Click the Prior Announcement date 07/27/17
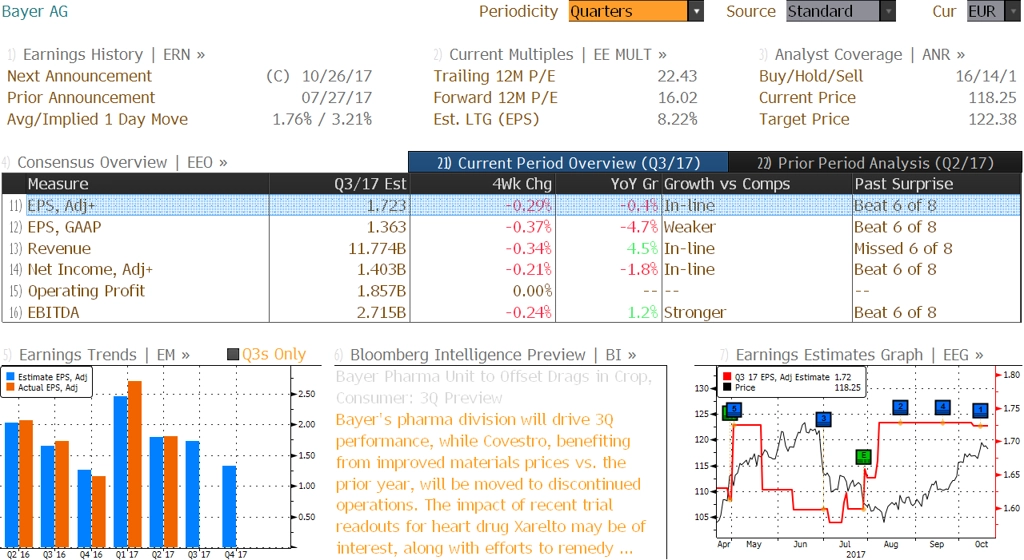1024x560 pixels. 336,97
